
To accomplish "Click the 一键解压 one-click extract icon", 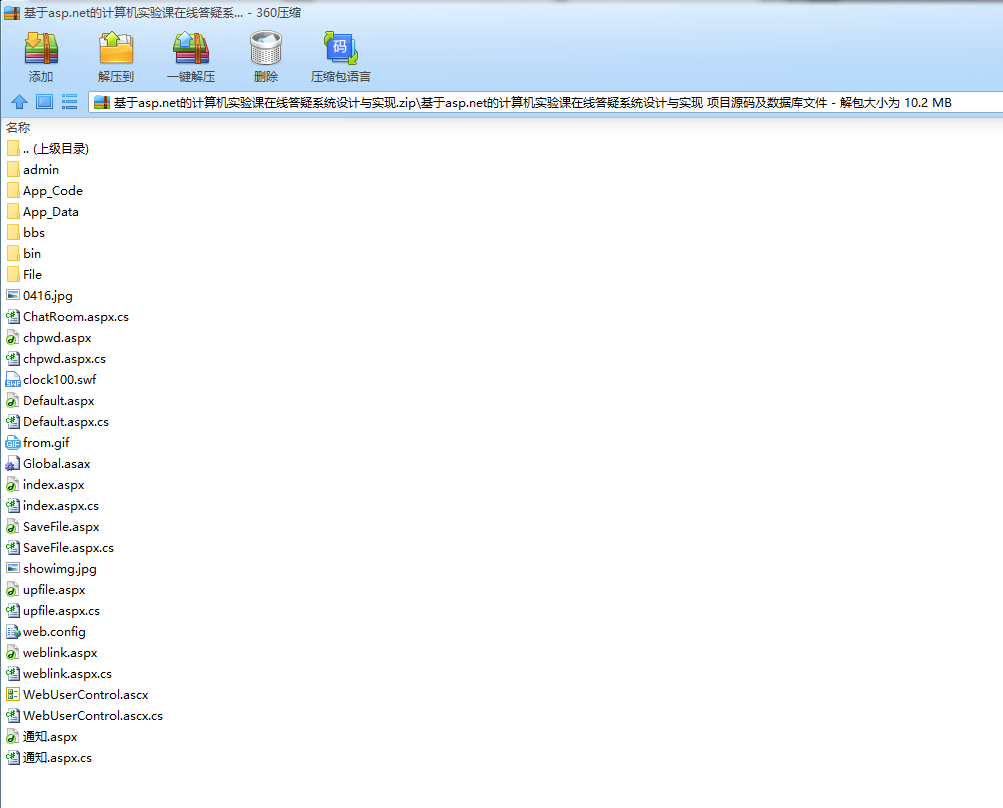I will pyautogui.click(x=191, y=49).
